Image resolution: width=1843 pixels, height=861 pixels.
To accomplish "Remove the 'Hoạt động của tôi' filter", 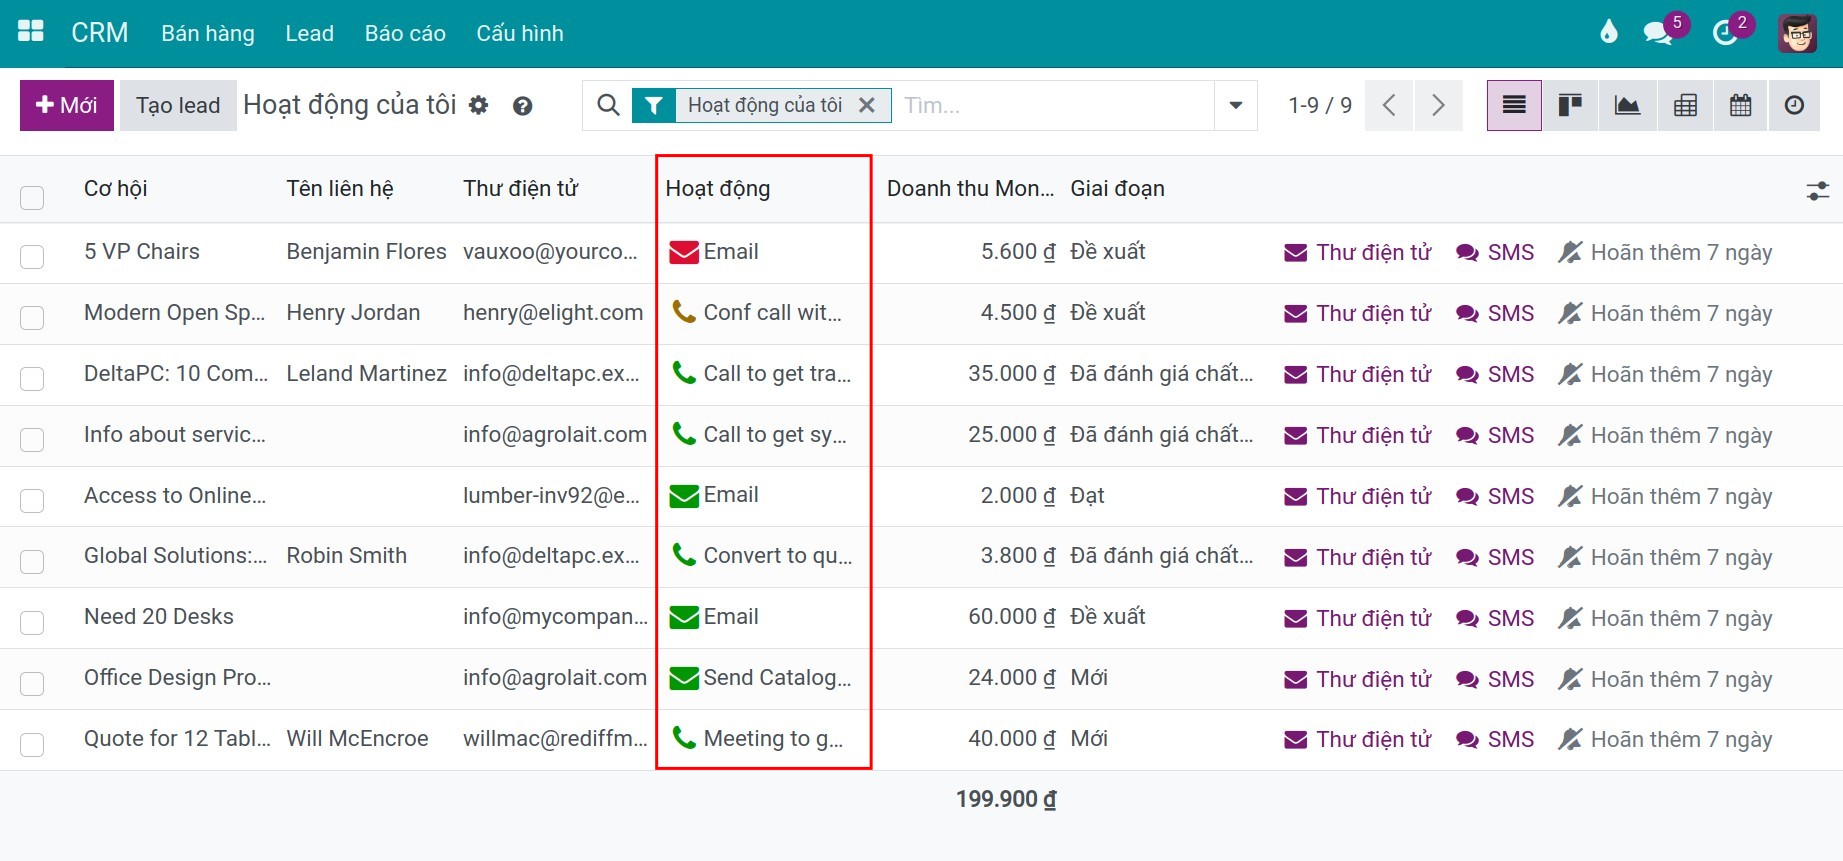I will (x=867, y=105).
